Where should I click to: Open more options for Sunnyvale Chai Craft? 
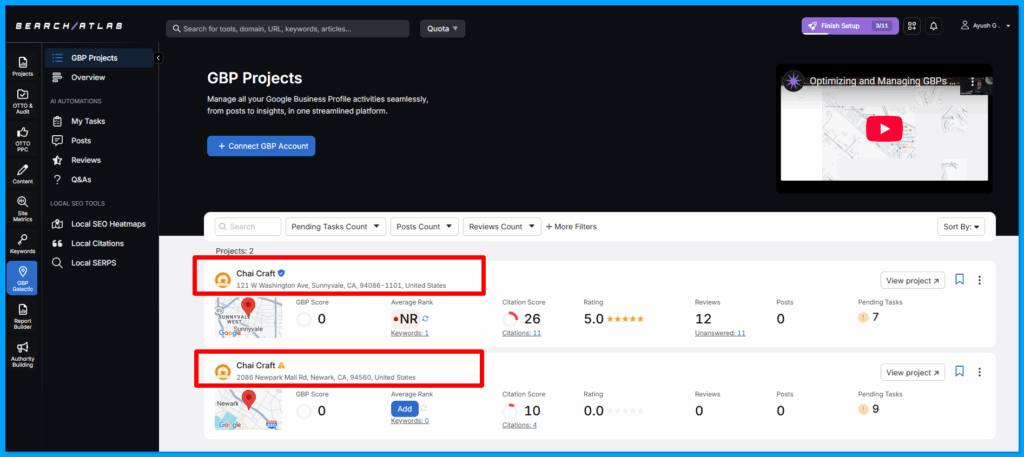[x=980, y=280]
